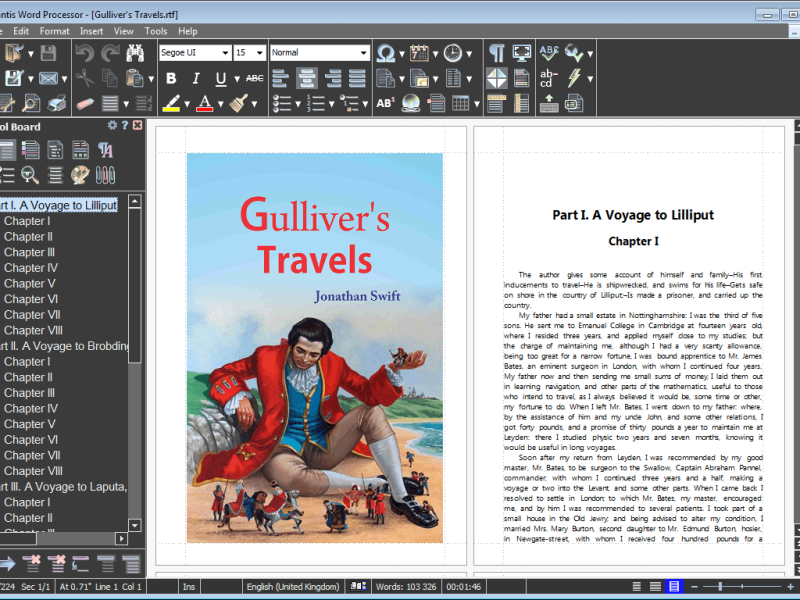This screenshot has width=800, height=600.
Task: Toggle Italic formatting
Action: (196, 78)
